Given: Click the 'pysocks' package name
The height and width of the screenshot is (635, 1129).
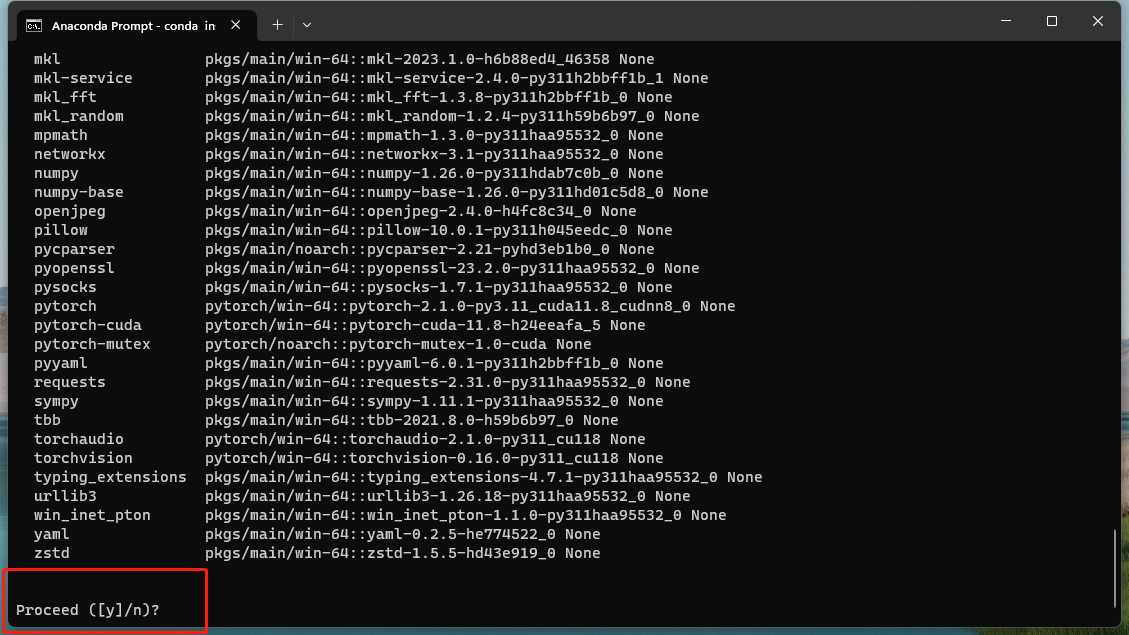Looking at the screenshot, I should tap(65, 287).
